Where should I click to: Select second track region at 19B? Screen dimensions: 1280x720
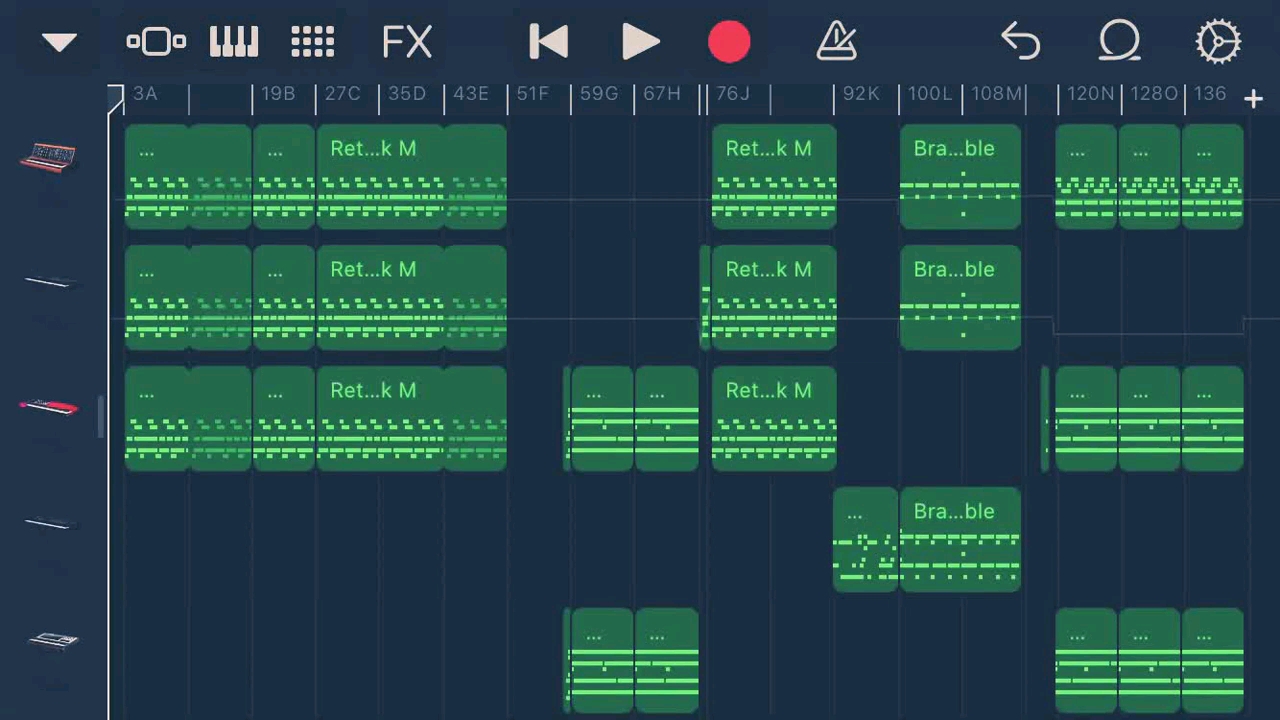point(284,298)
